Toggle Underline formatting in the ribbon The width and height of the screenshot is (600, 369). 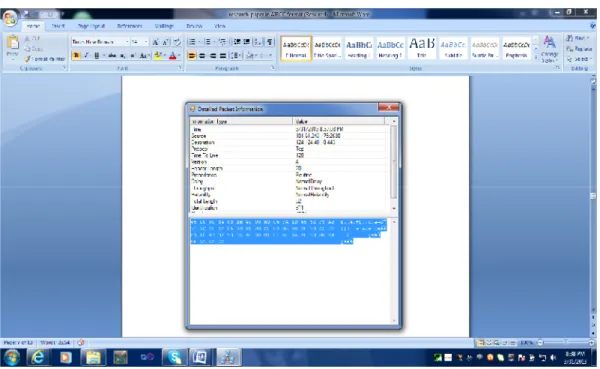(96, 56)
